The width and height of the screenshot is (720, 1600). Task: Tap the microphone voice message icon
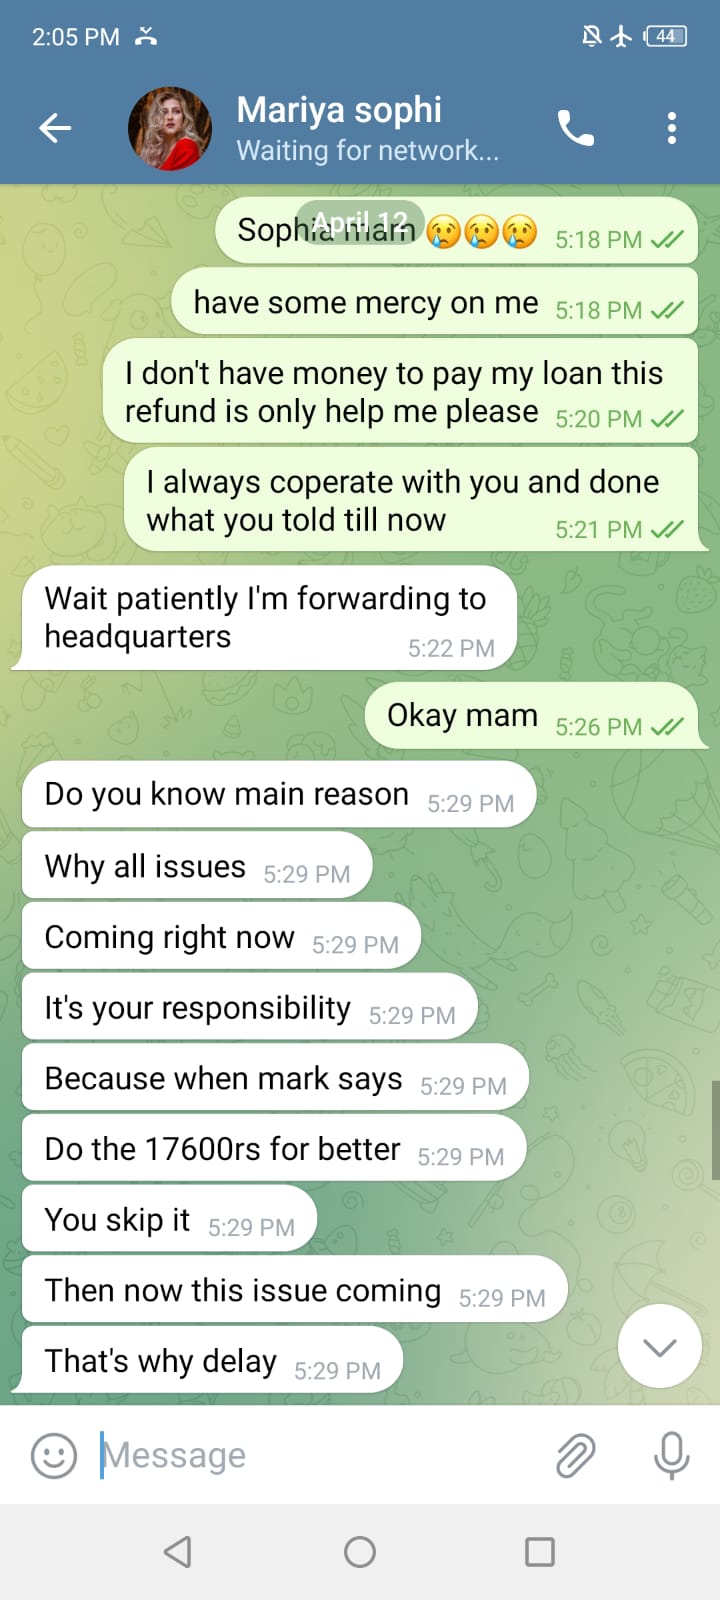coord(672,1455)
